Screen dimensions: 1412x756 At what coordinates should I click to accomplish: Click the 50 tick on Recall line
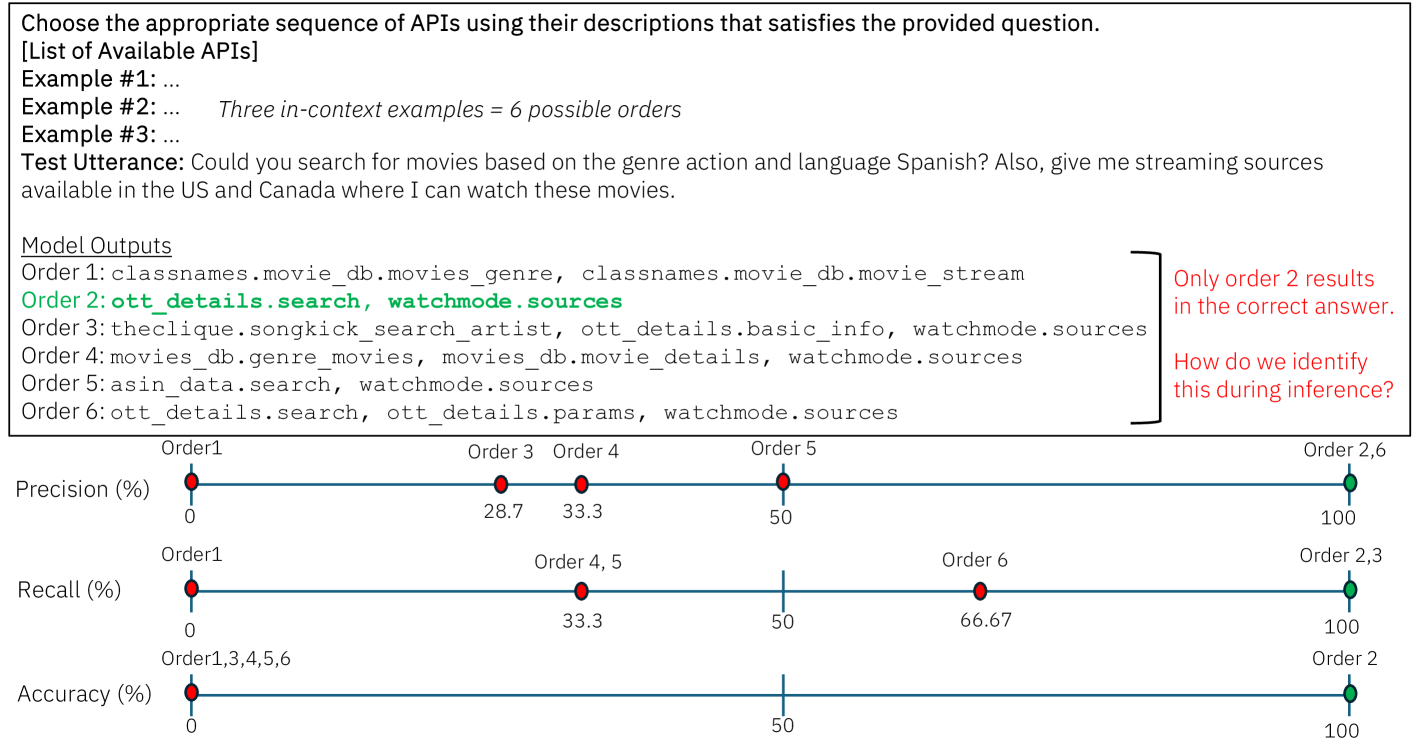pos(783,590)
